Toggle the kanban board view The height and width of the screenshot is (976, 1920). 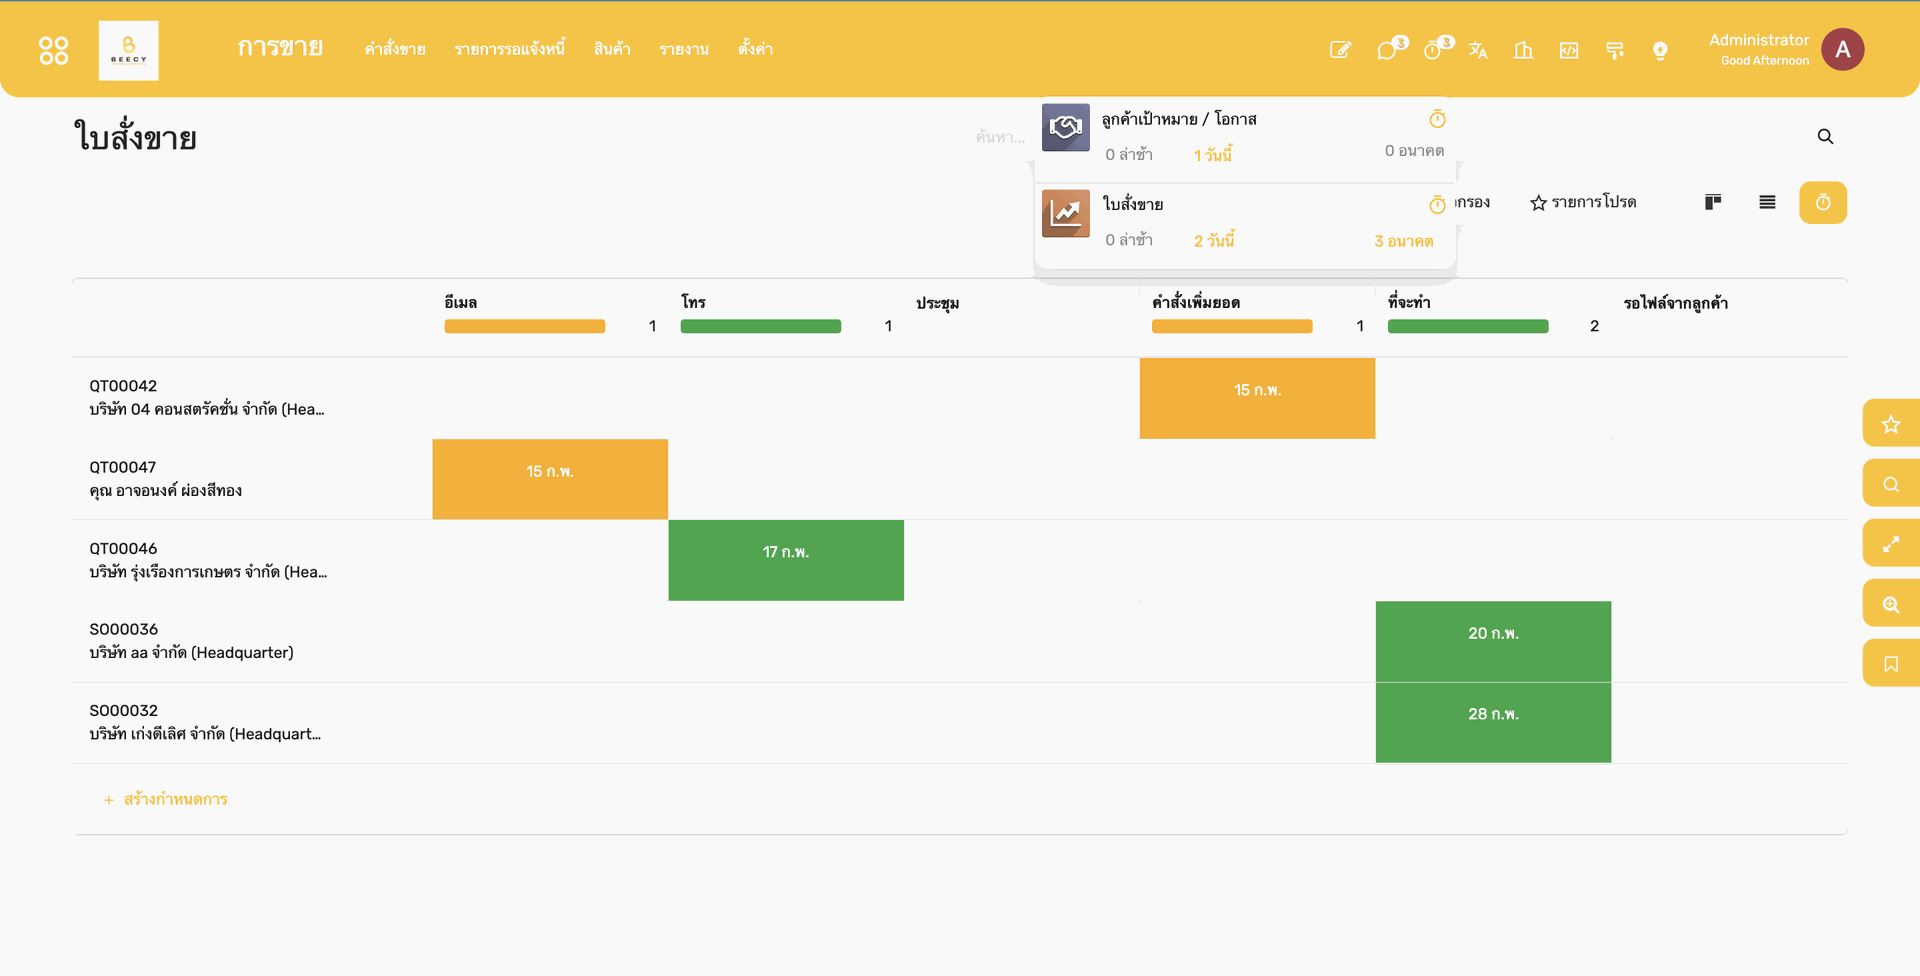[1713, 201]
